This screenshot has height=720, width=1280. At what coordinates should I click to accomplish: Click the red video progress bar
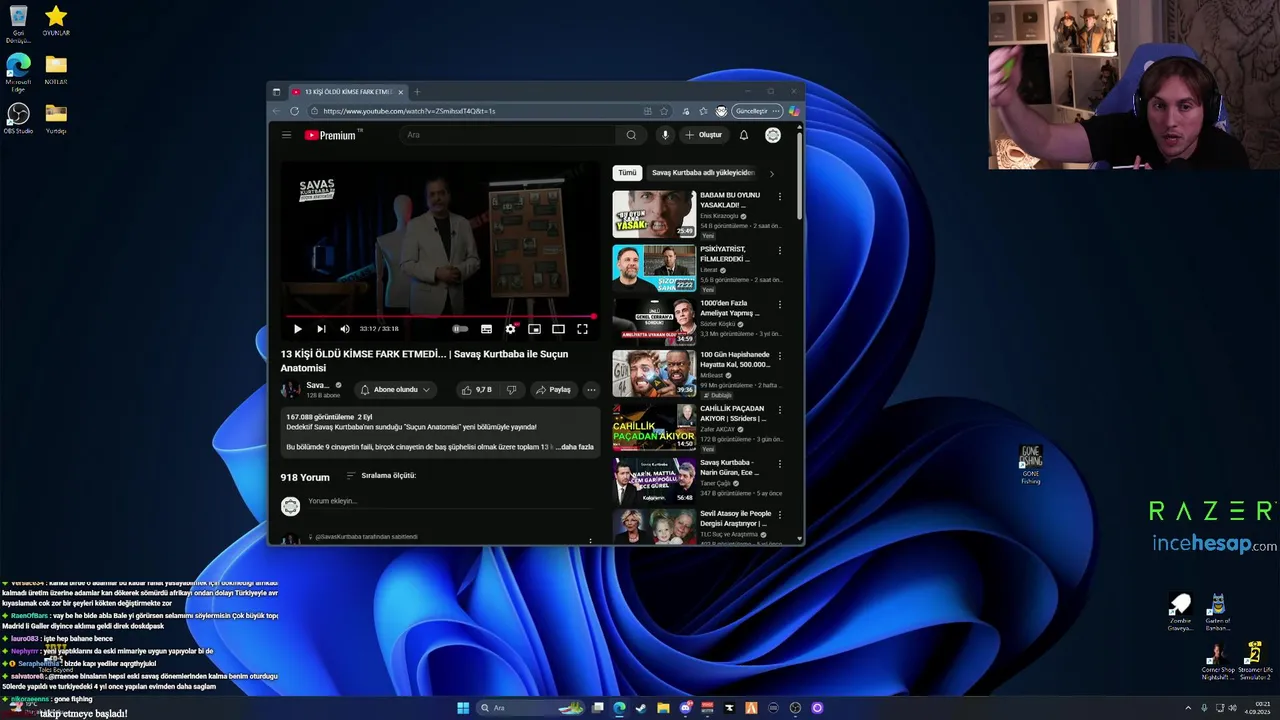pos(438,316)
